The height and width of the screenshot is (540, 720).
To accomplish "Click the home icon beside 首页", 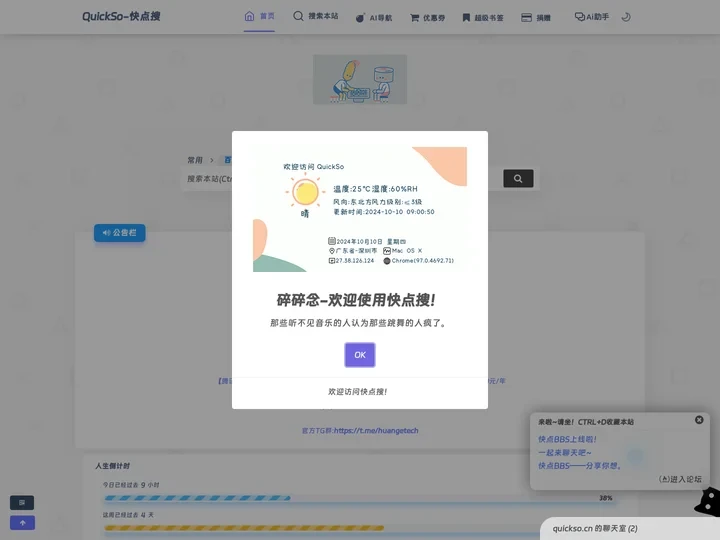I will click(249, 17).
